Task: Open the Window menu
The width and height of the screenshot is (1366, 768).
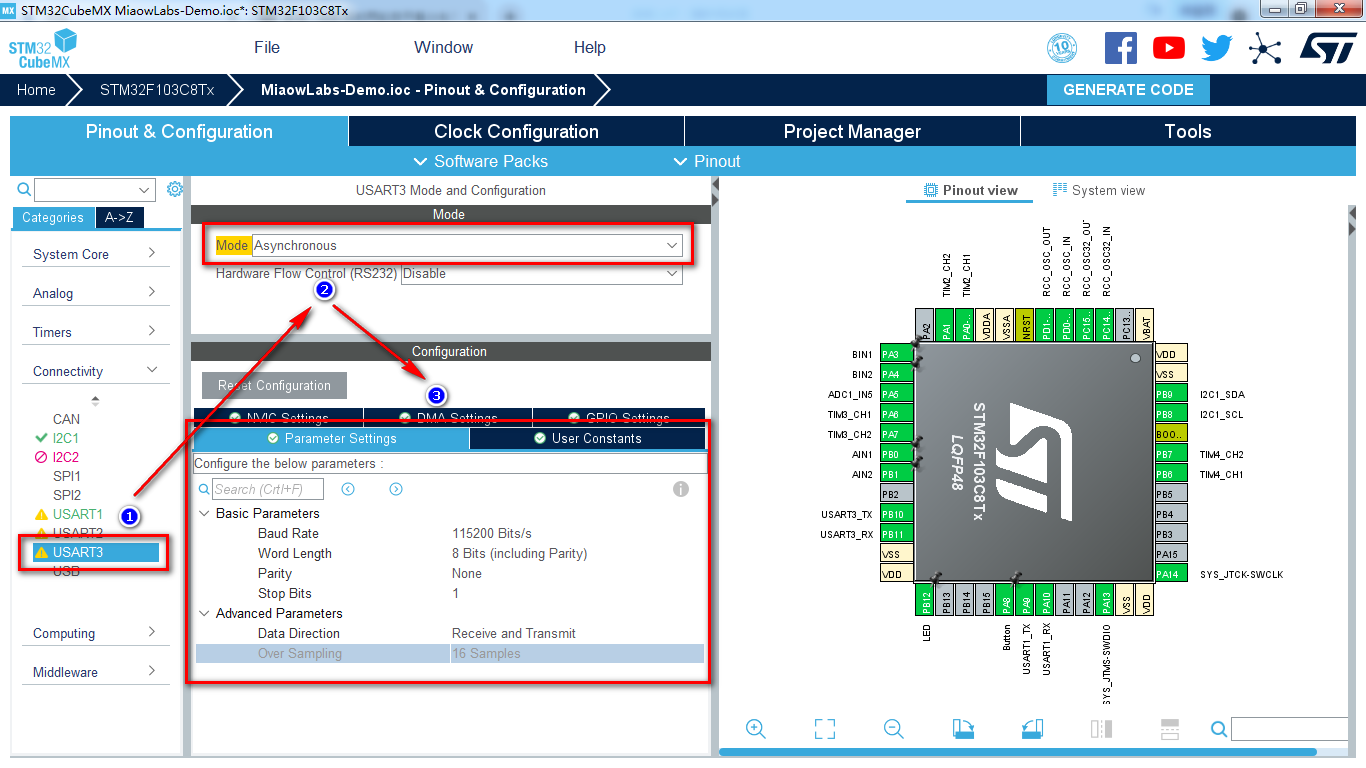Action: click(444, 47)
